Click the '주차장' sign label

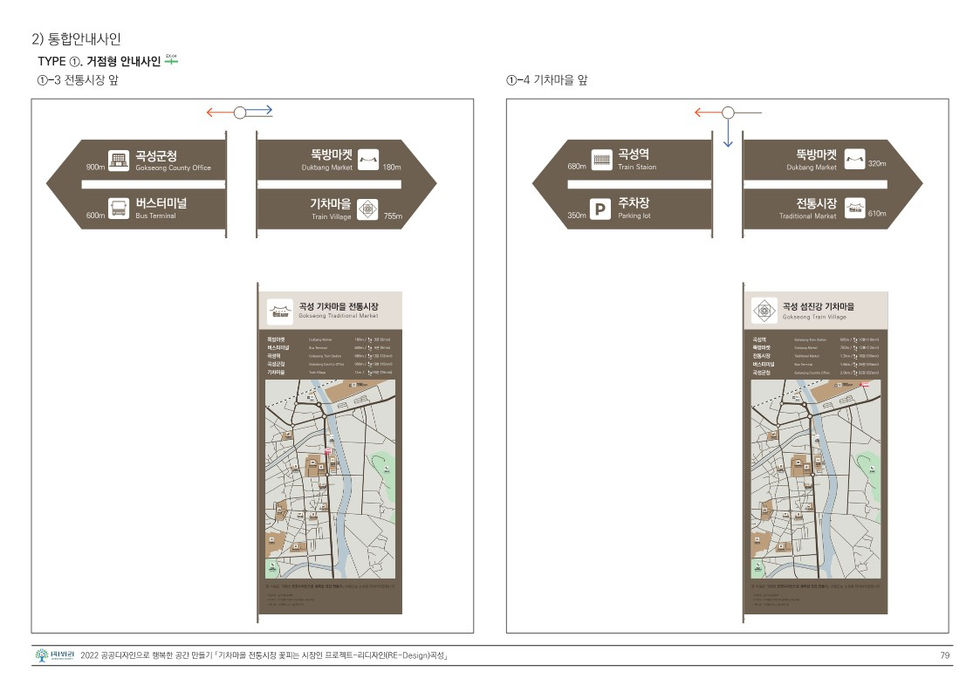coord(633,203)
